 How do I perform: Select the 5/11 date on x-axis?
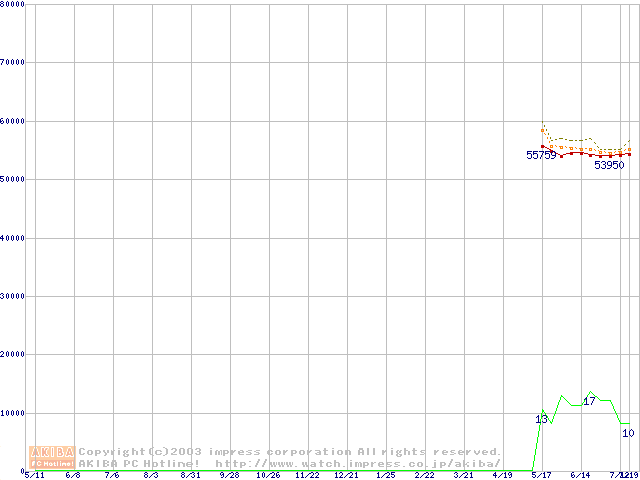[x=34, y=476]
